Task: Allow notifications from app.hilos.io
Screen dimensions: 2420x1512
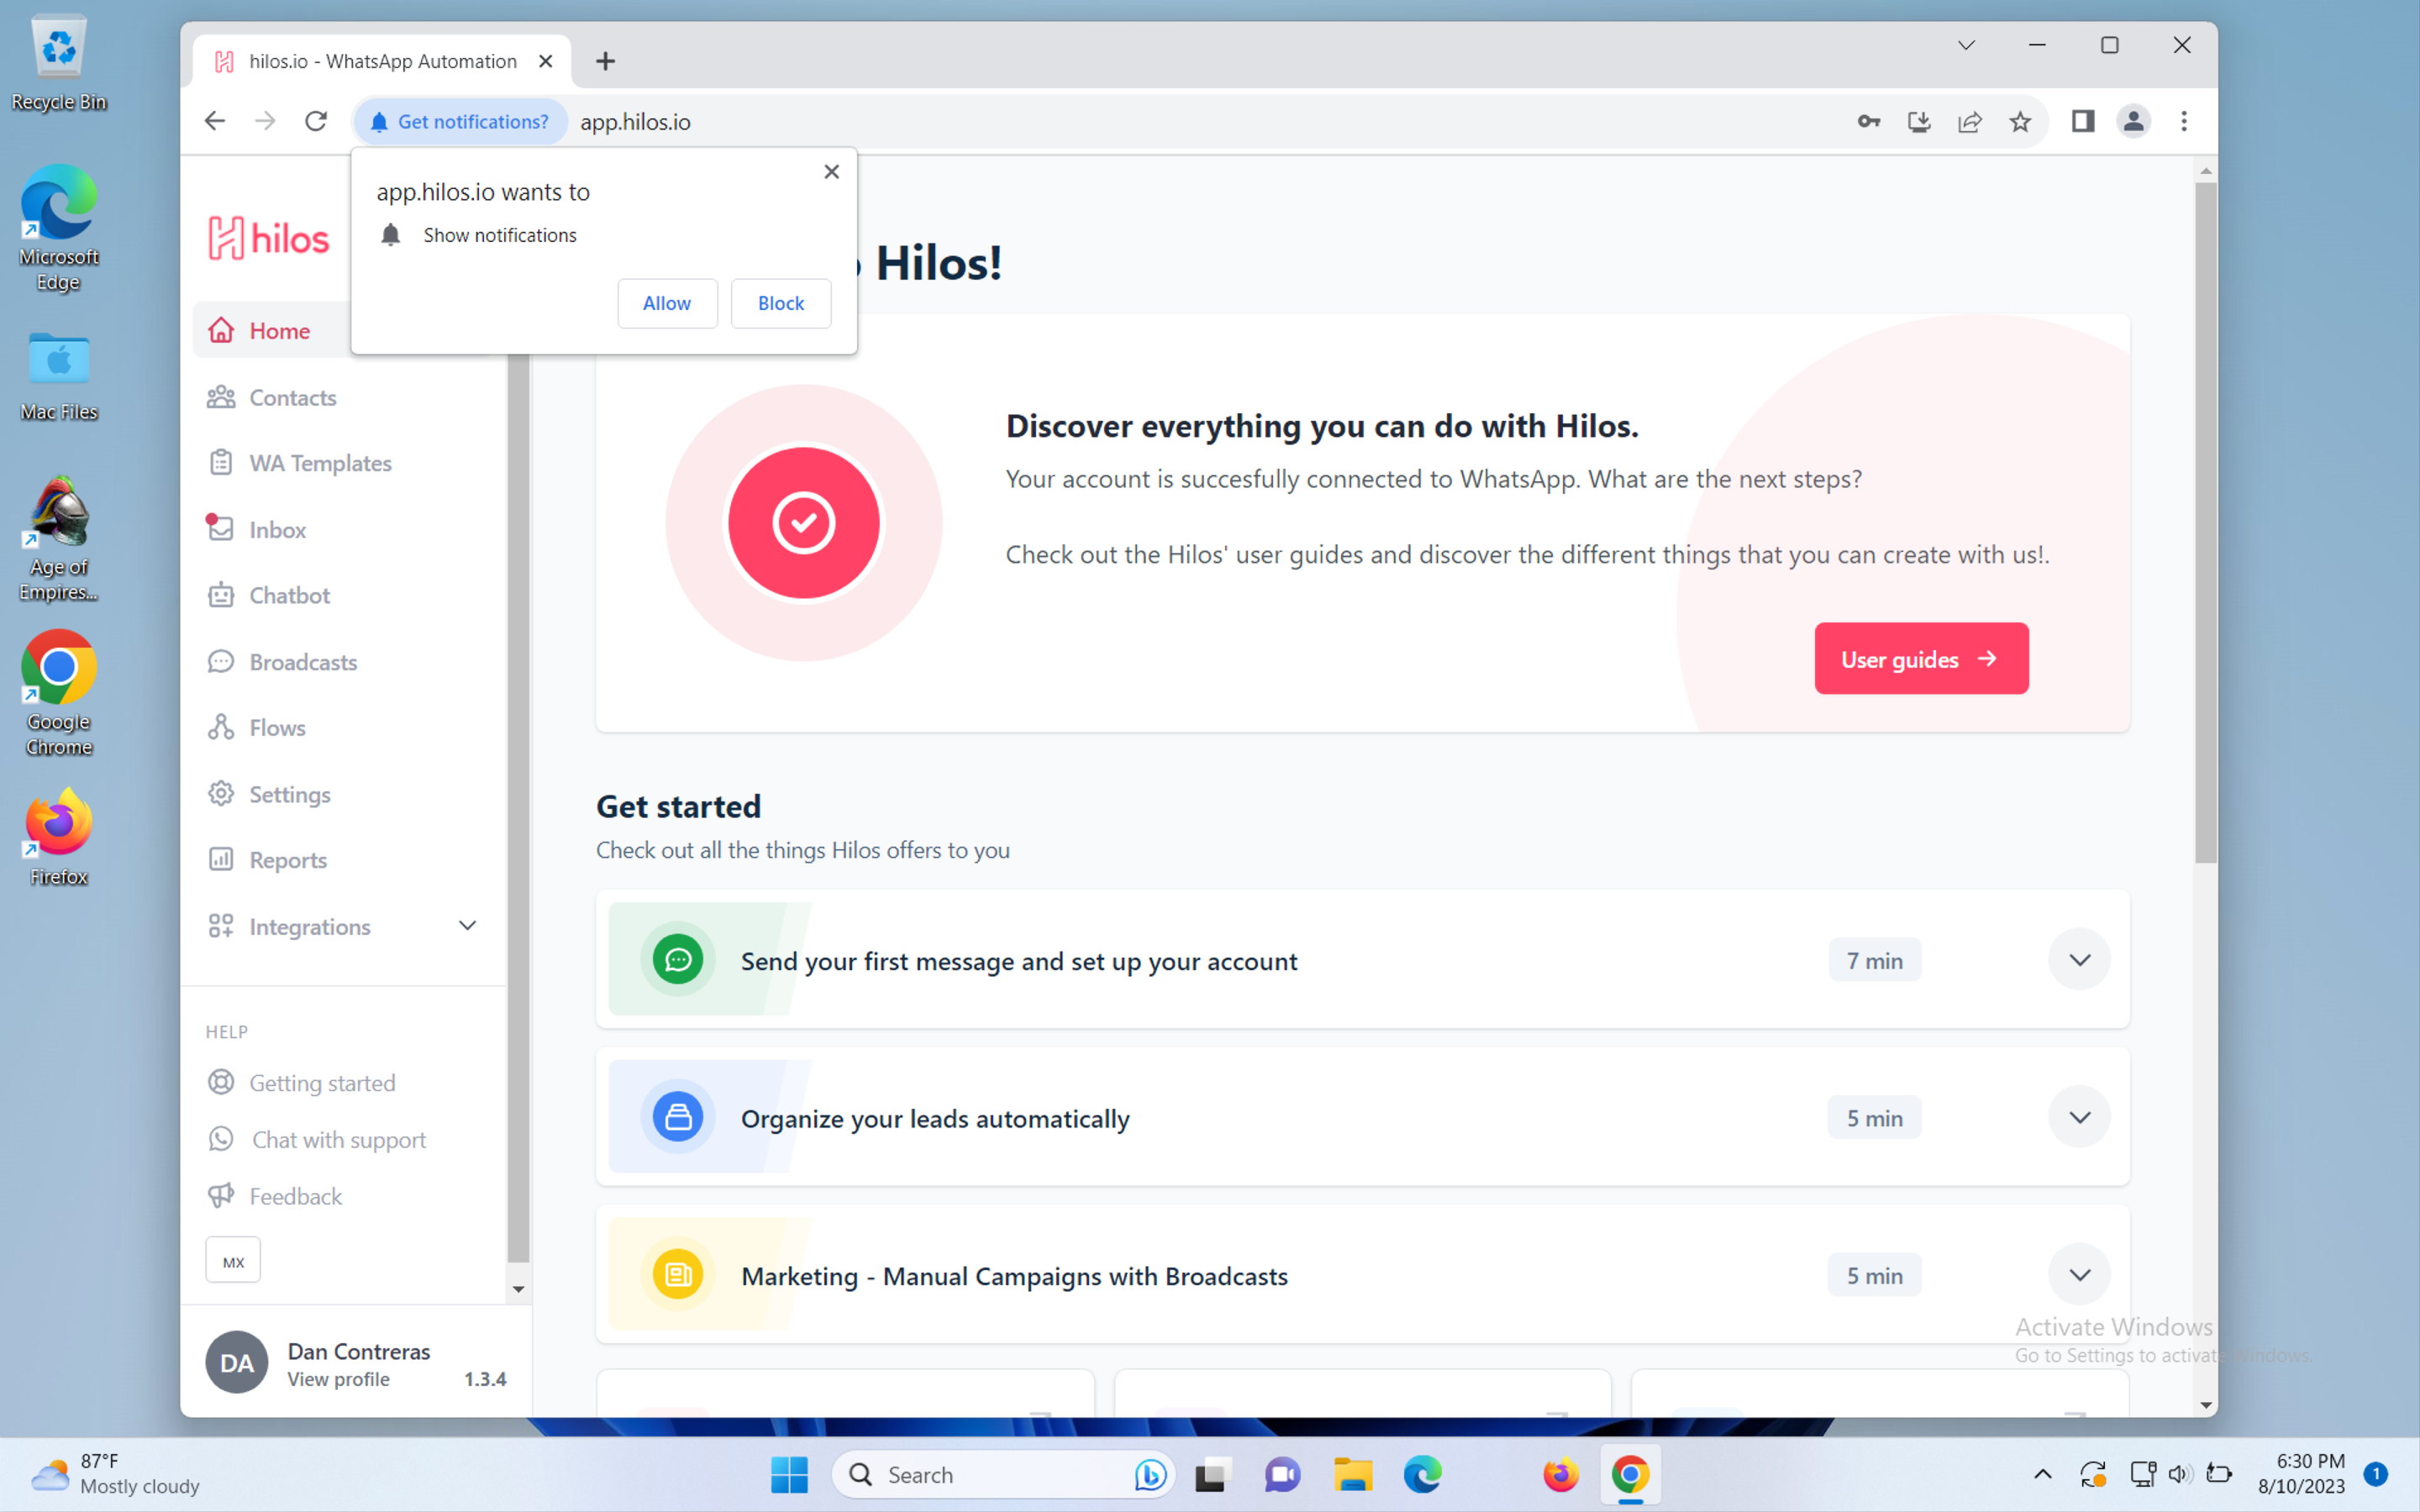Action: pyautogui.click(x=667, y=303)
